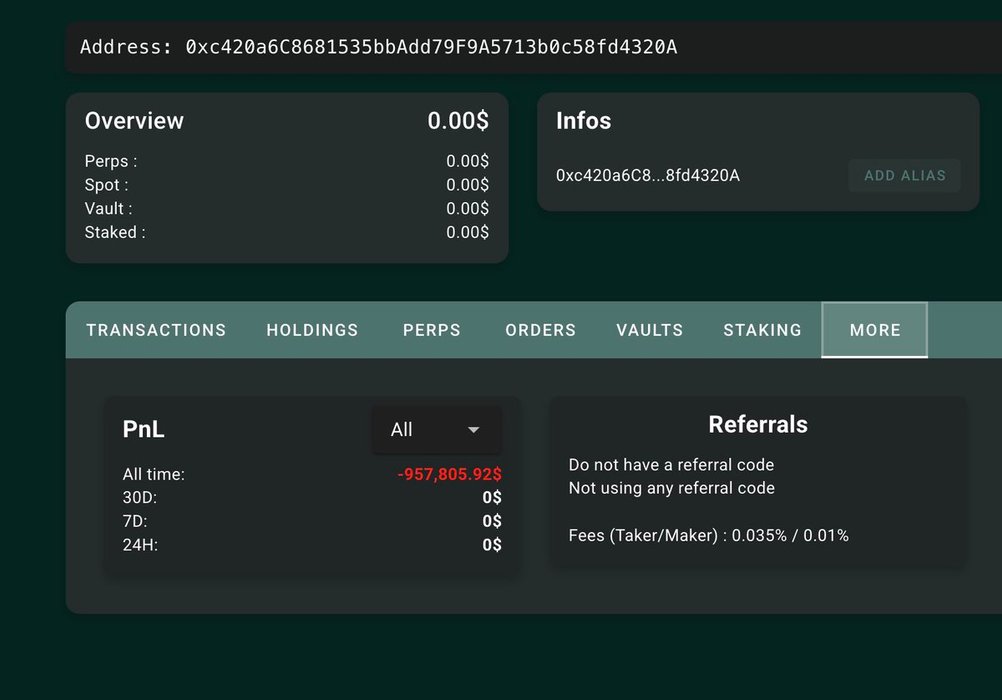
Task: Click the Overview total balance amount
Action: (x=458, y=121)
